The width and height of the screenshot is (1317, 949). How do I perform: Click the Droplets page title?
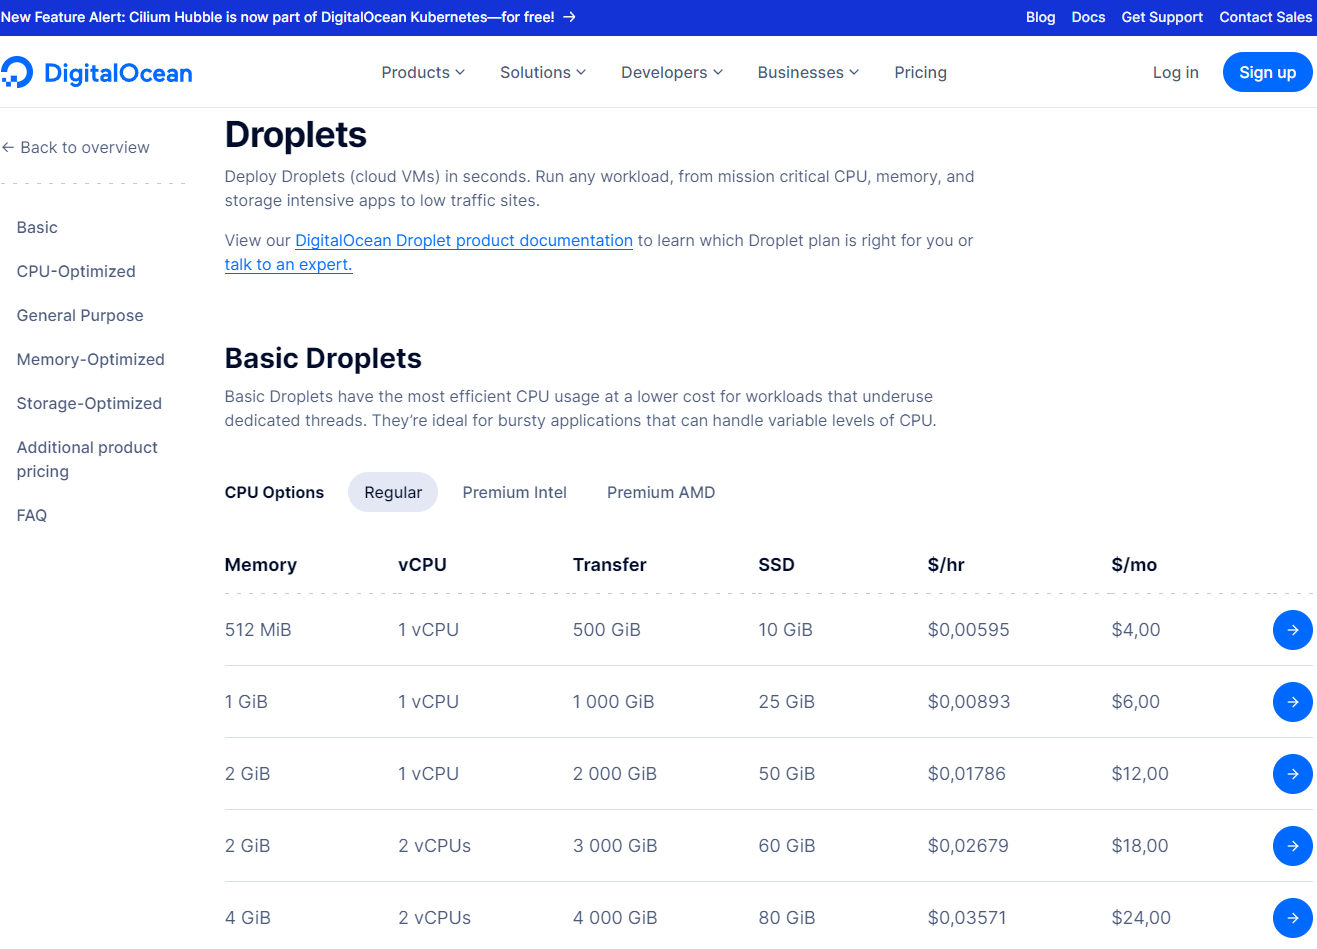(295, 135)
